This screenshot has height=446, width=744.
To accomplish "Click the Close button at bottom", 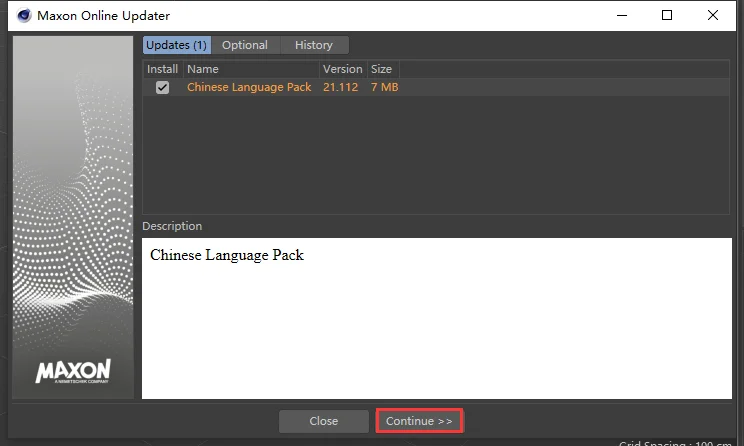I will point(324,421).
